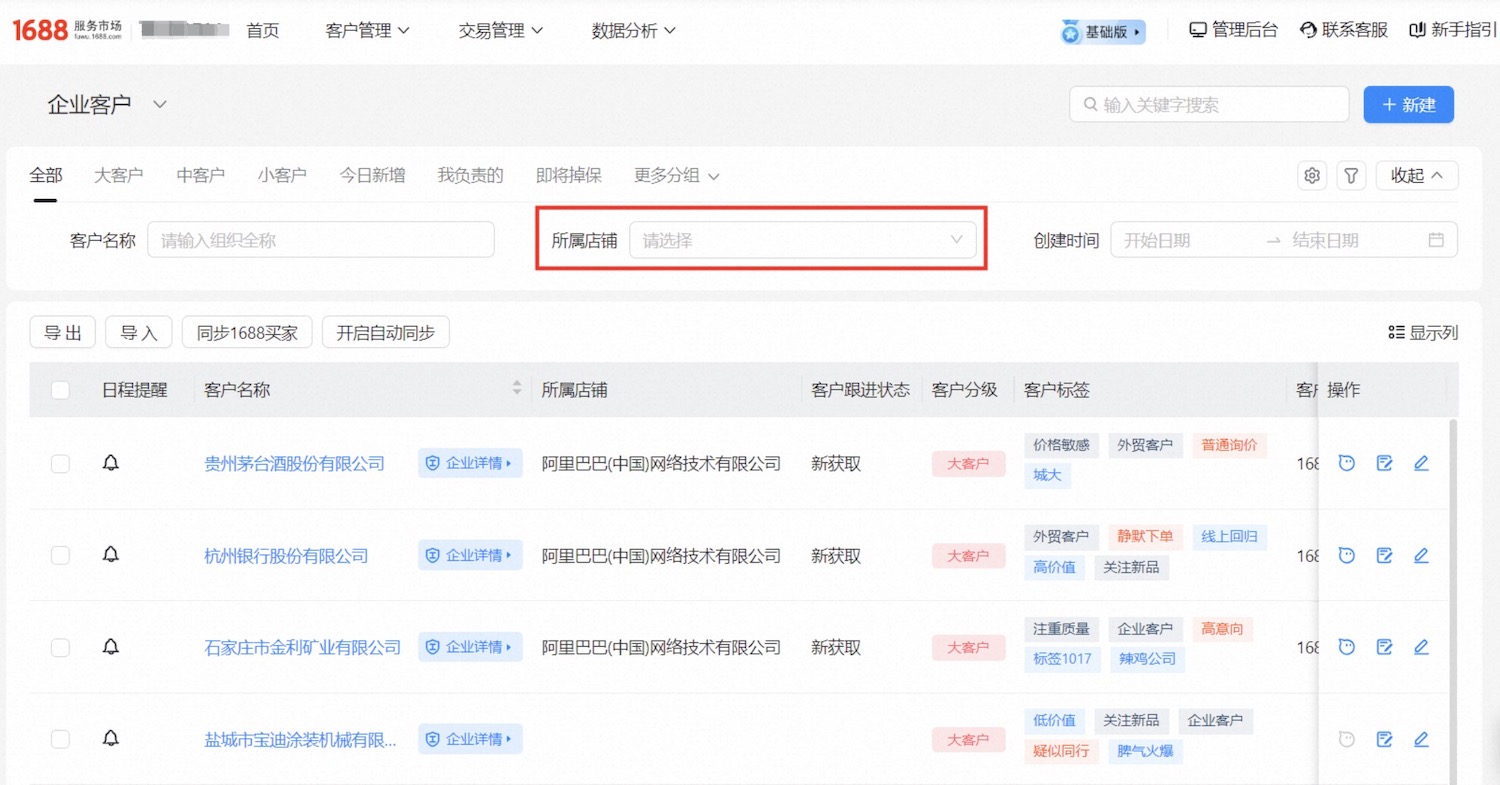Click pencil edit icon in 盐城市宝迪涂装 row
The image size is (1500, 785).
pyautogui.click(x=1421, y=739)
